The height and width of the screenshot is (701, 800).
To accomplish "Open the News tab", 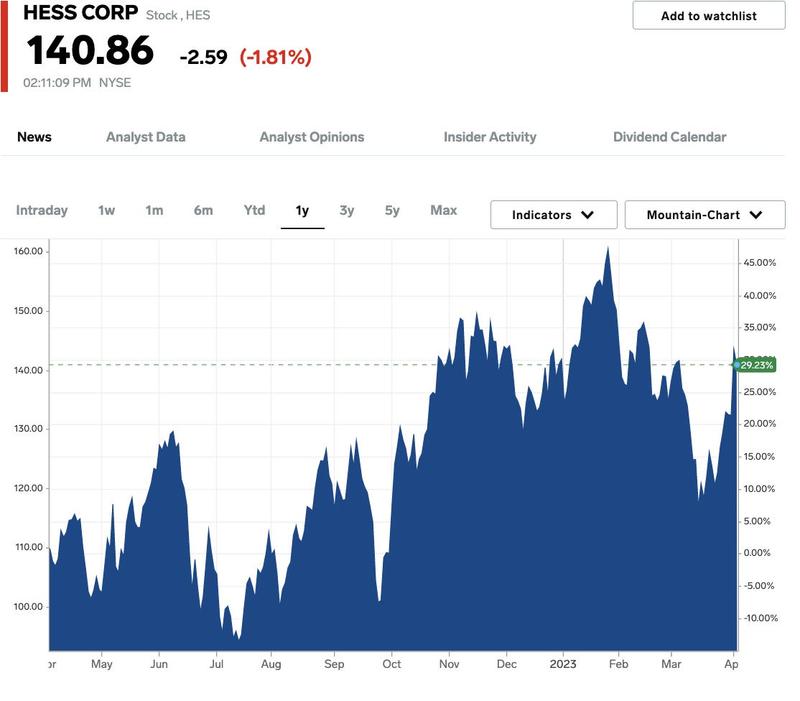I will pyautogui.click(x=34, y=137).
